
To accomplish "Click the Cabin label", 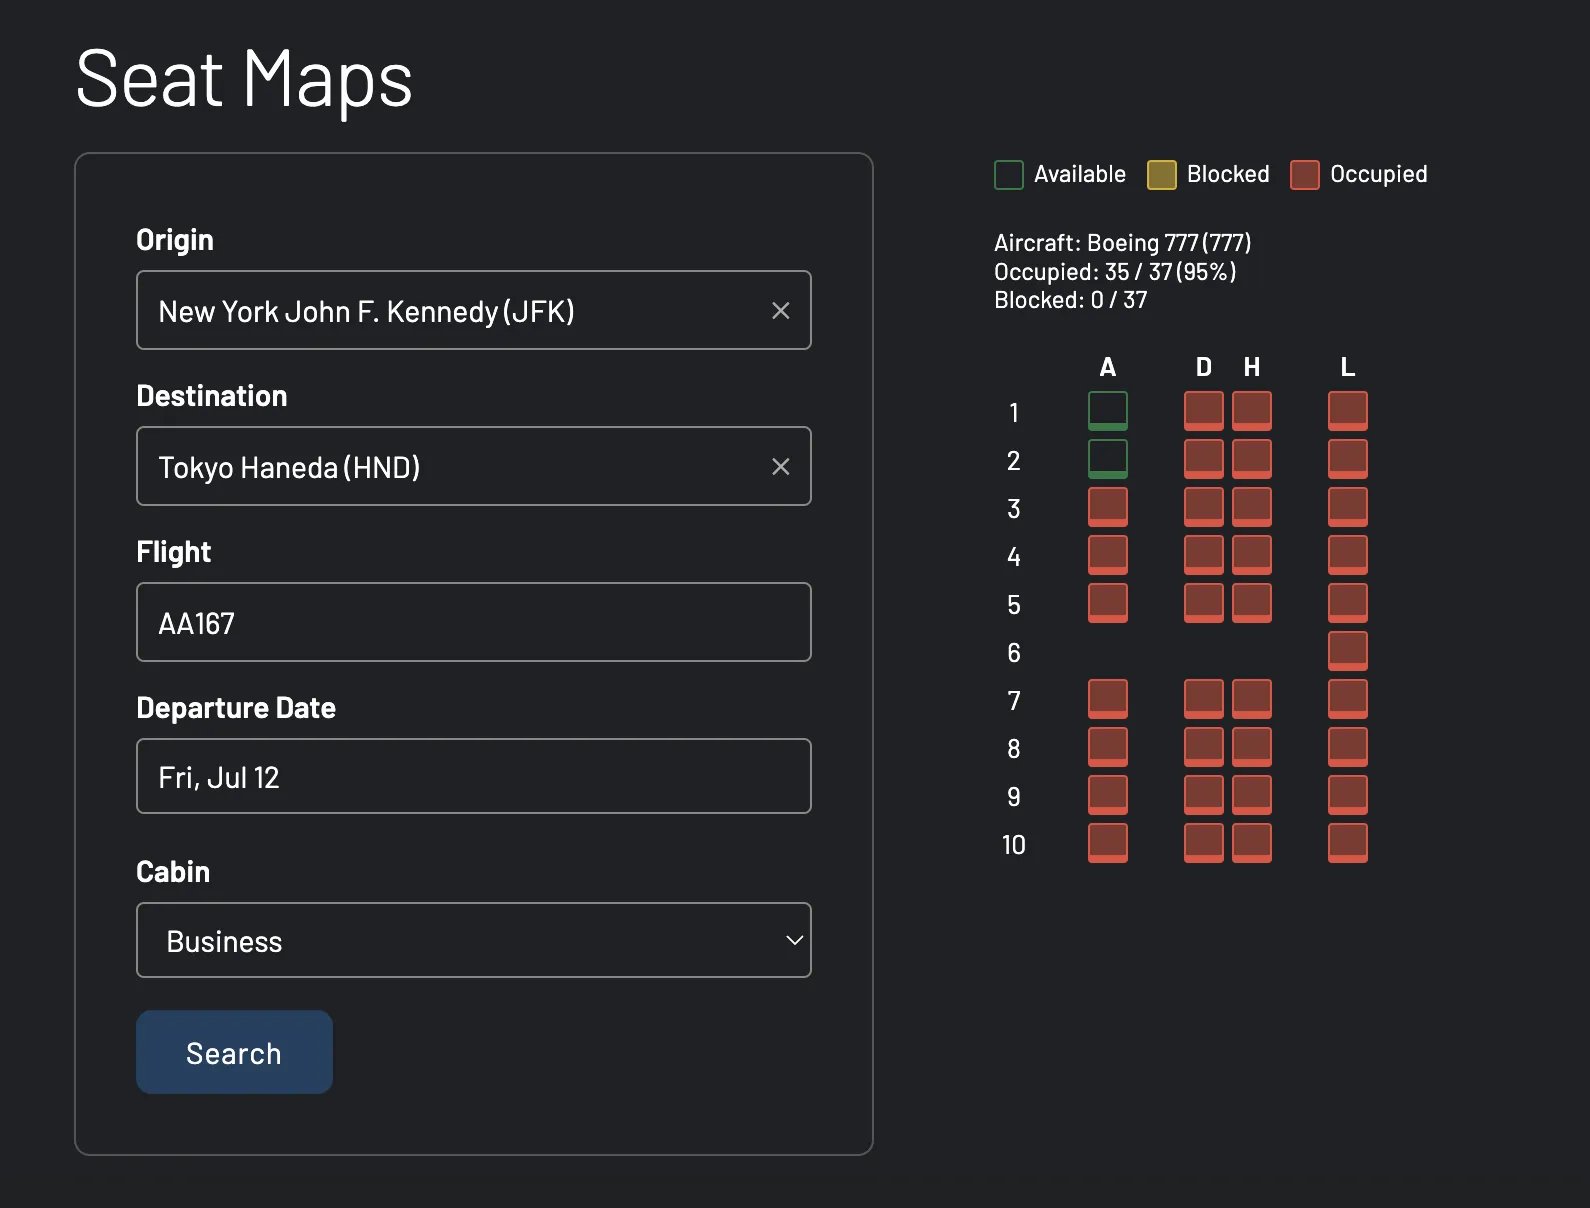I will click(173, 872).
